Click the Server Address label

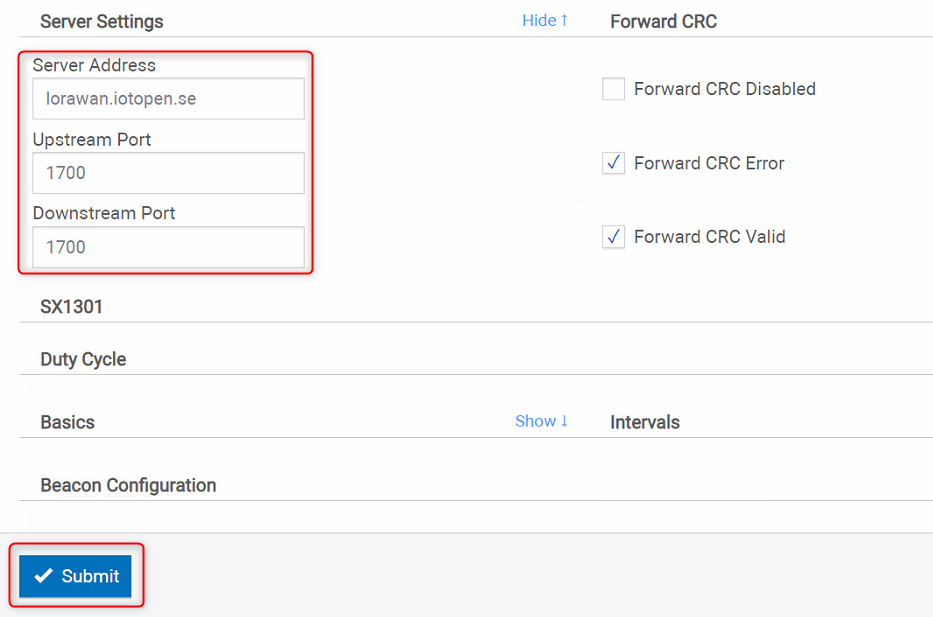pos(94,65)
